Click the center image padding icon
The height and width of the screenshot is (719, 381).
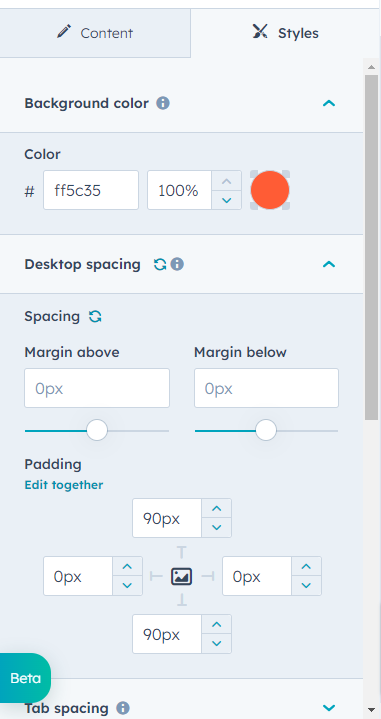182,576
